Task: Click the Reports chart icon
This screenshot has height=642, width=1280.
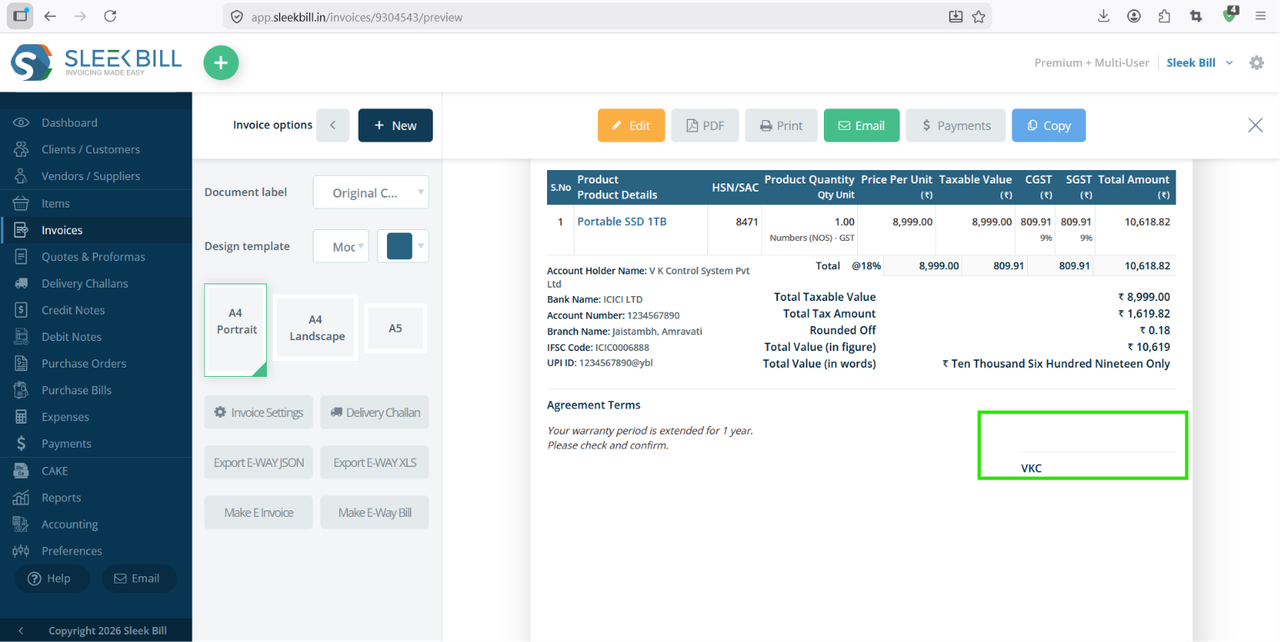Action: [x=21, y=497]
